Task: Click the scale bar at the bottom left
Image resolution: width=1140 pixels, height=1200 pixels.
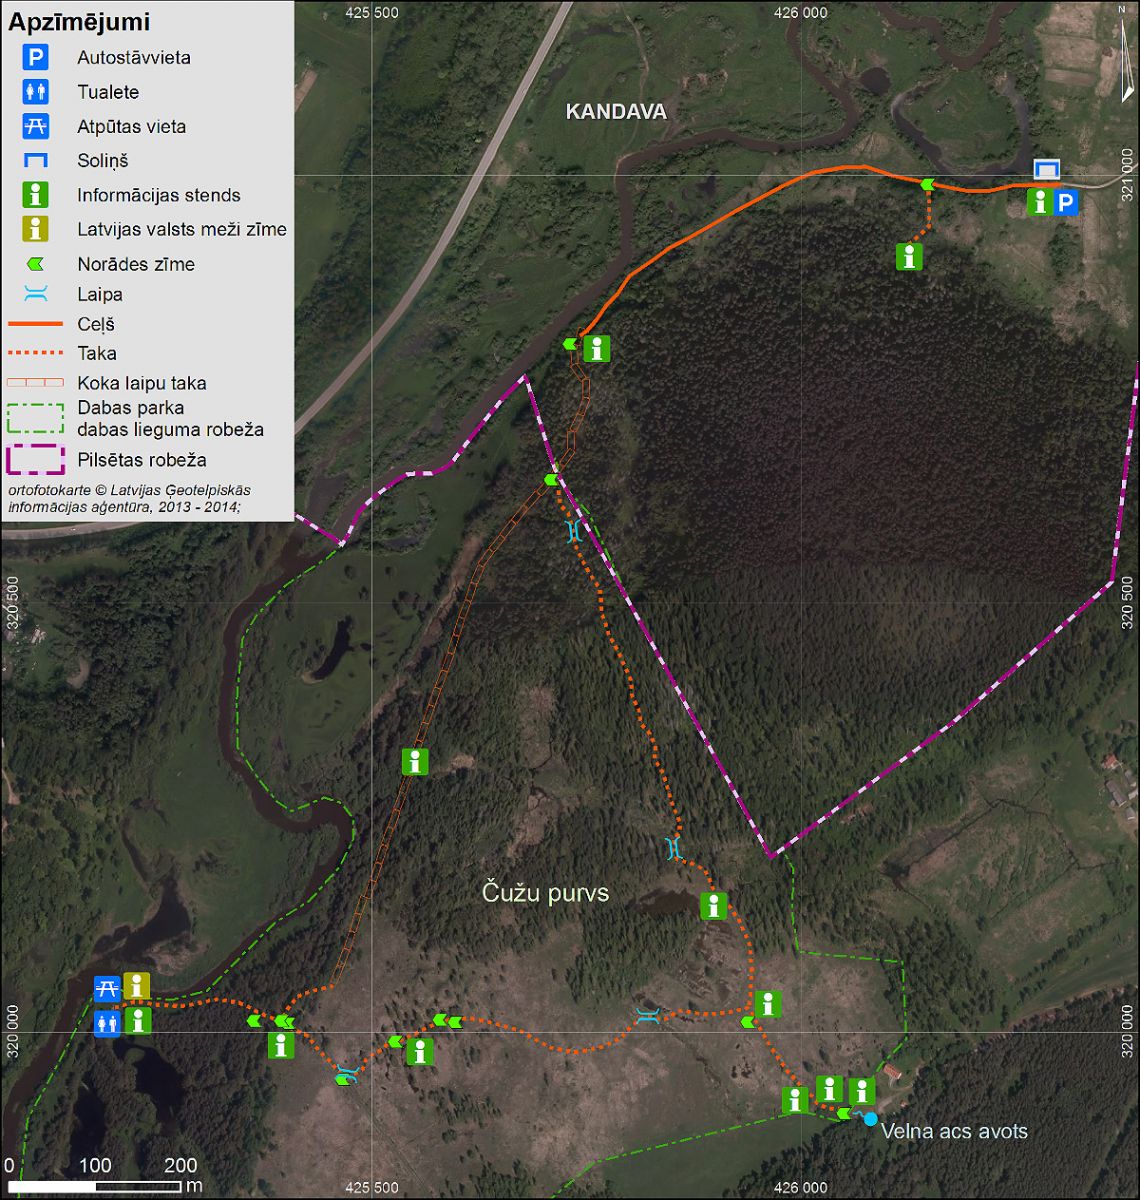Action: point(96,1187)
